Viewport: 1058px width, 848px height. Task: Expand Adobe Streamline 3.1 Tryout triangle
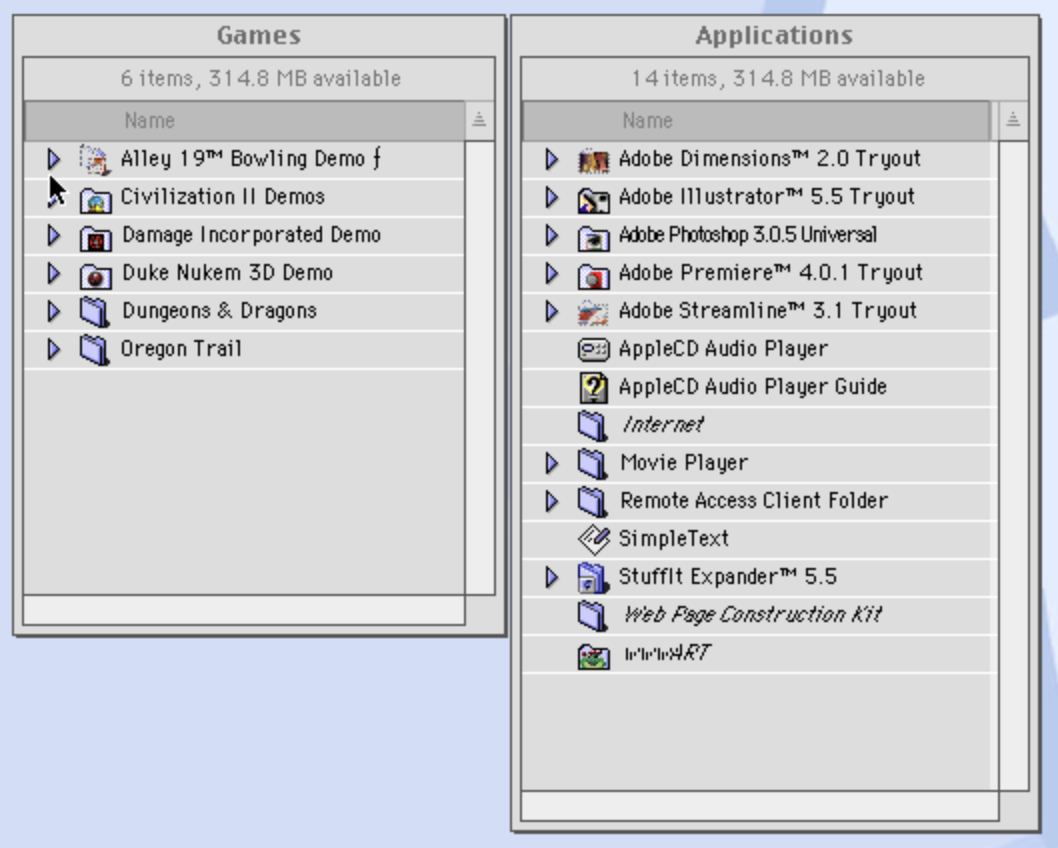coord(552,311)
